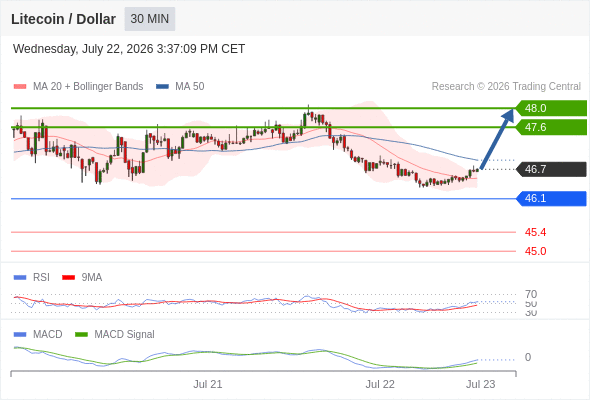Click the RSI legend label
Image resolution: width=590 pixels, height=400 pixels.
[x=41, y=278]
